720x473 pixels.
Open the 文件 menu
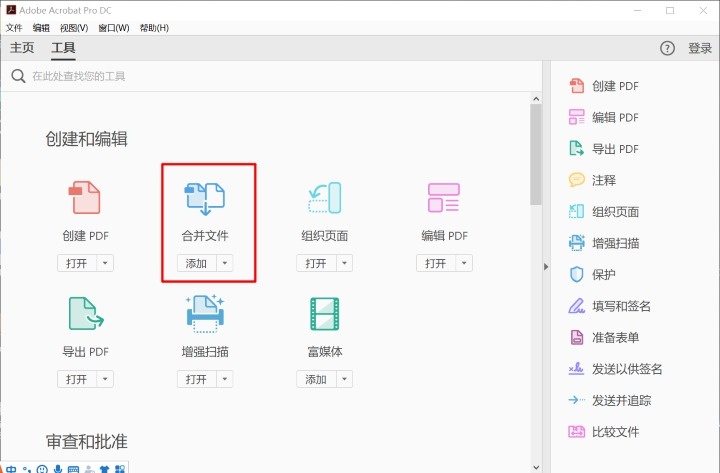click(x=14, y=28)
